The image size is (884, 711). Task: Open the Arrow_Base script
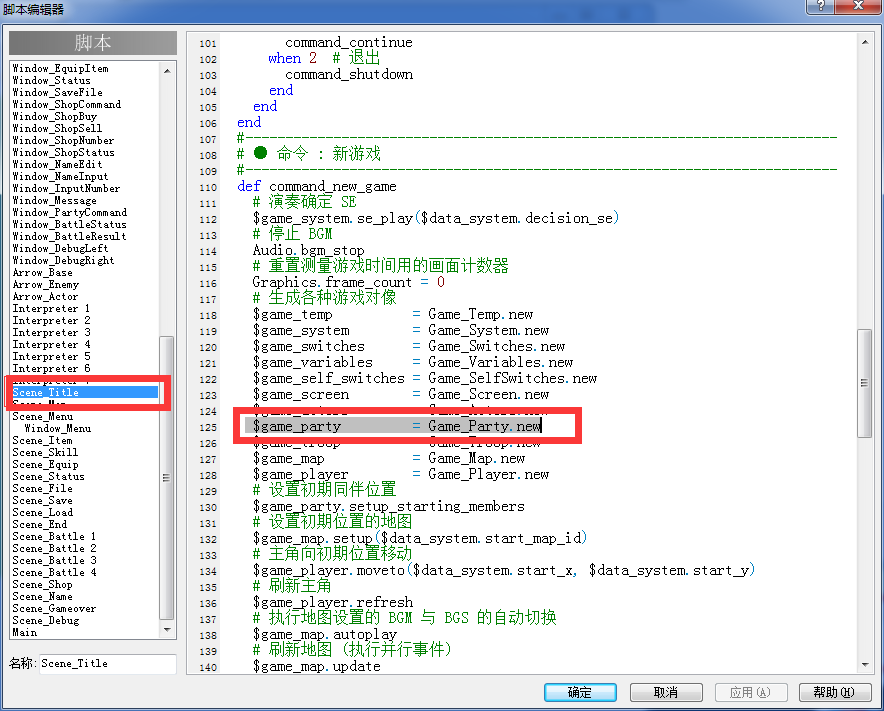tap(42, 272)
